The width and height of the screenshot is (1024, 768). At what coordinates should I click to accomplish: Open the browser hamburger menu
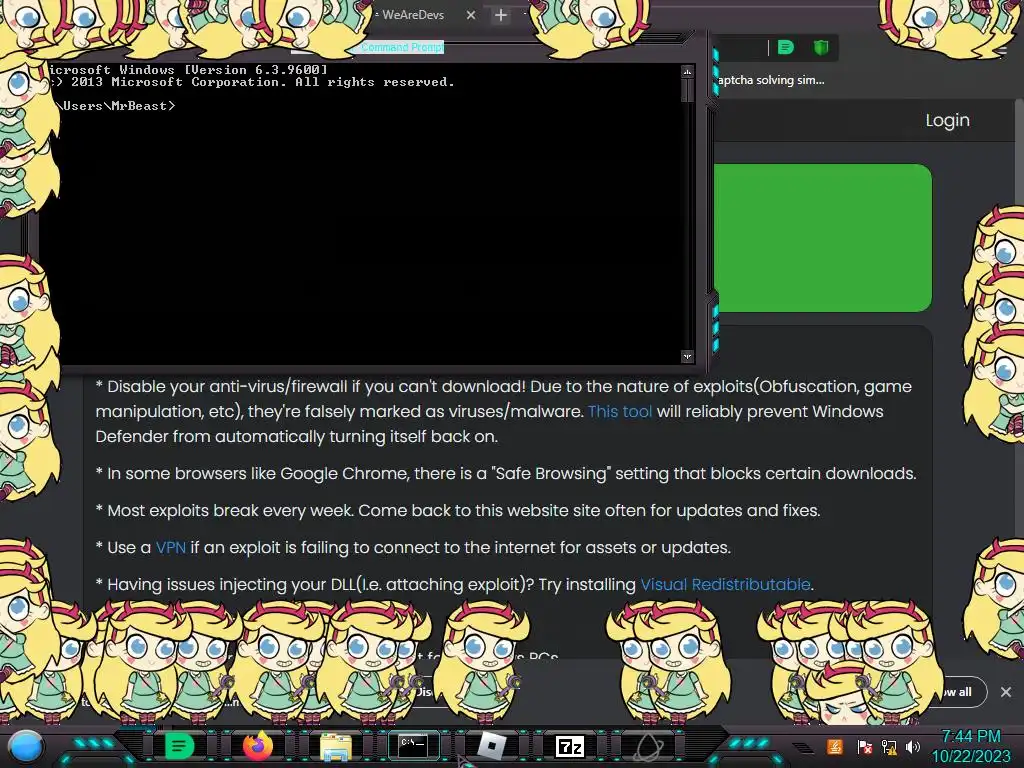(x=1002, y=49)
